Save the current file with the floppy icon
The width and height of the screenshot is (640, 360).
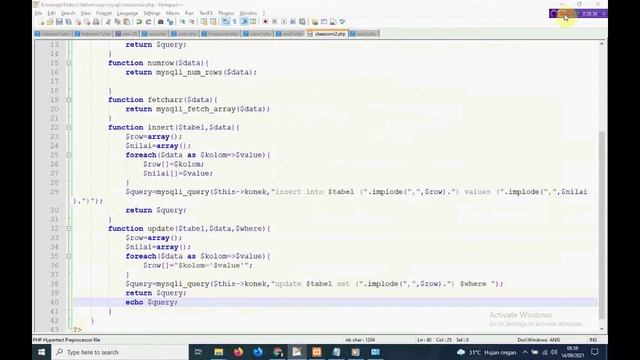click(59, 22)
